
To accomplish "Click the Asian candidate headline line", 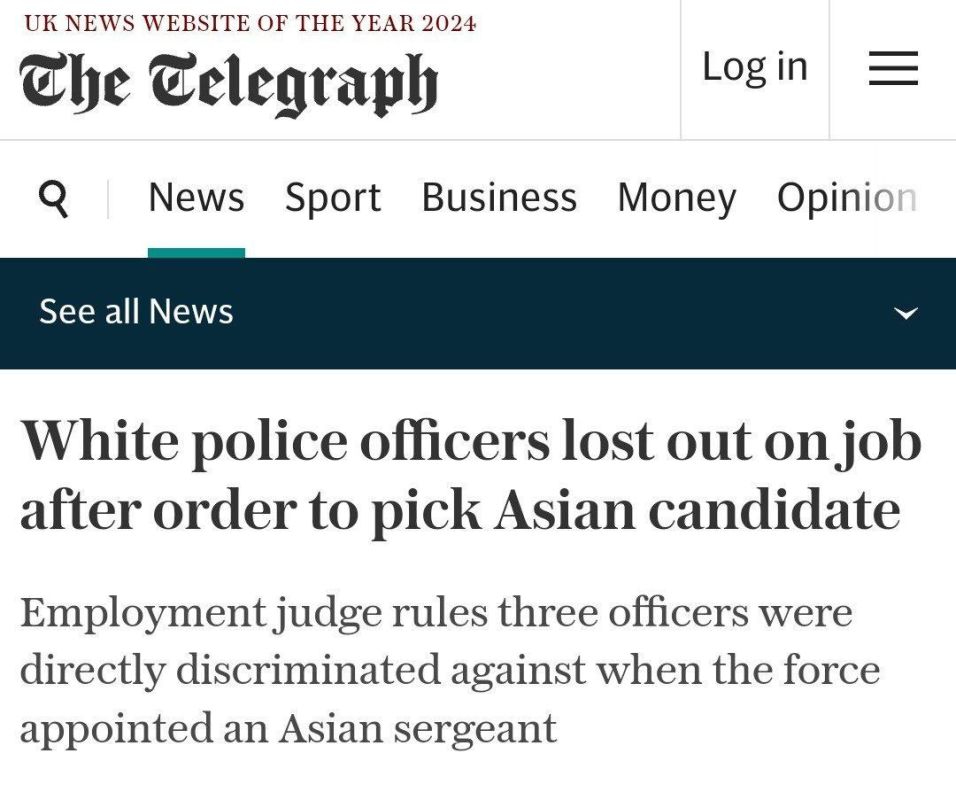I will coord(460,510).
